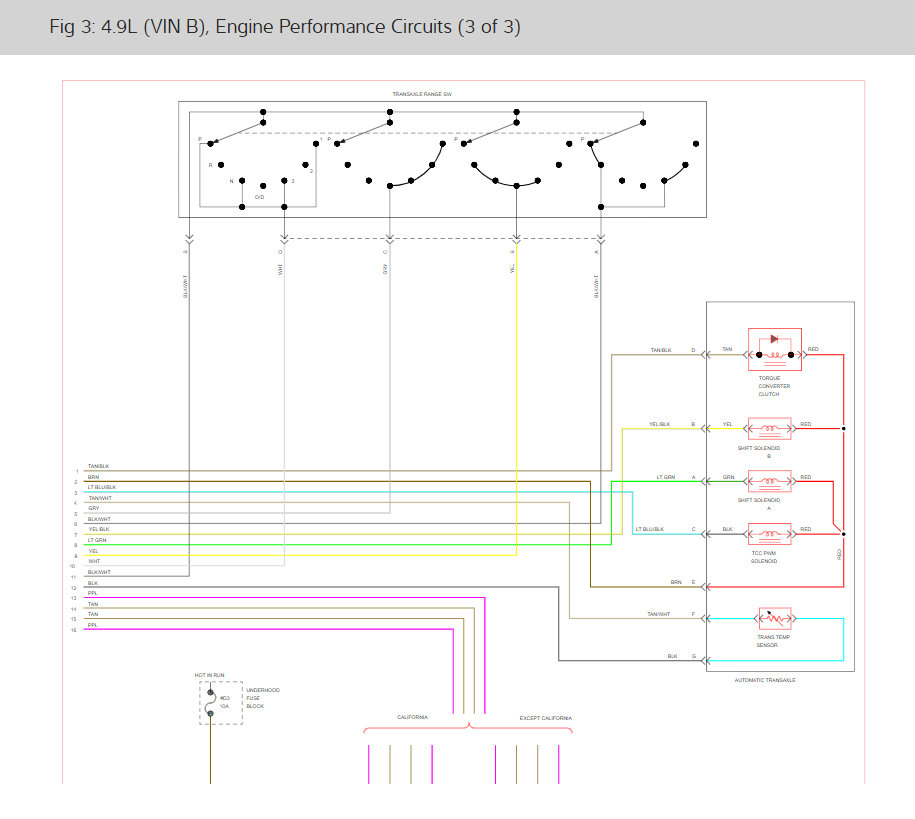
Task: Click the YEL label at pin 9
Action: click(93, 551)
